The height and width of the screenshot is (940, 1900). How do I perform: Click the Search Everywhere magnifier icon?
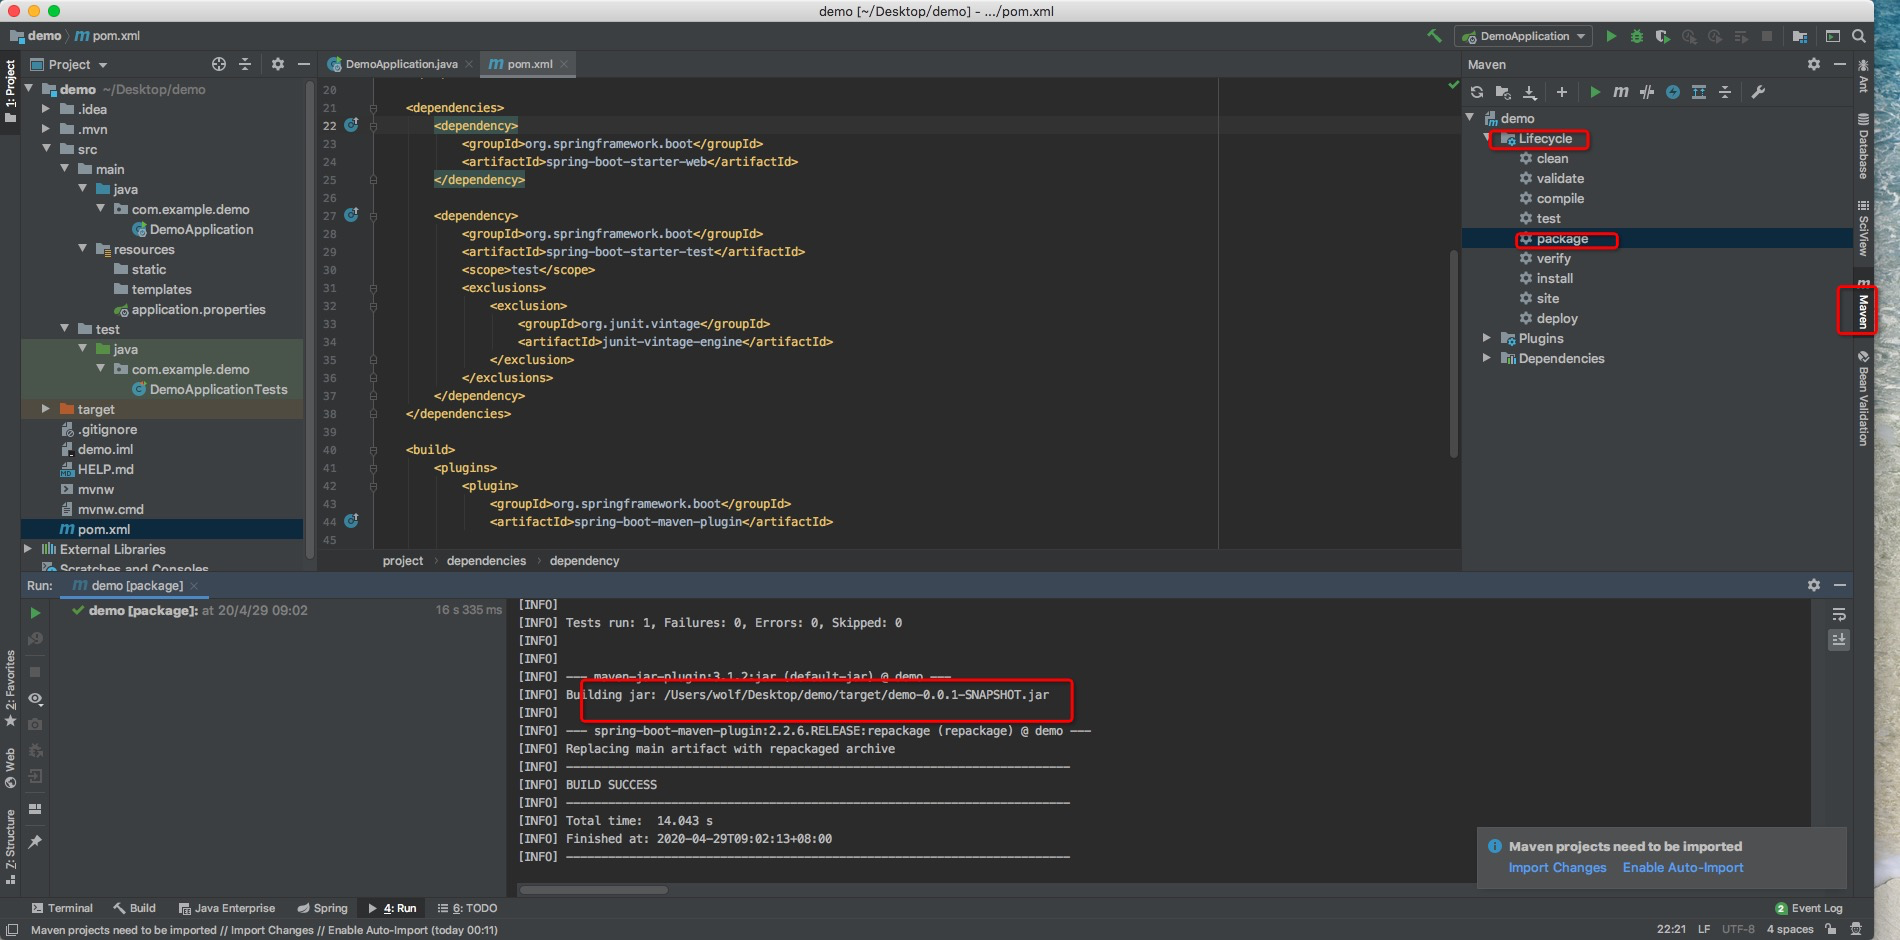pyautogui.click(x=1858, y=36)
